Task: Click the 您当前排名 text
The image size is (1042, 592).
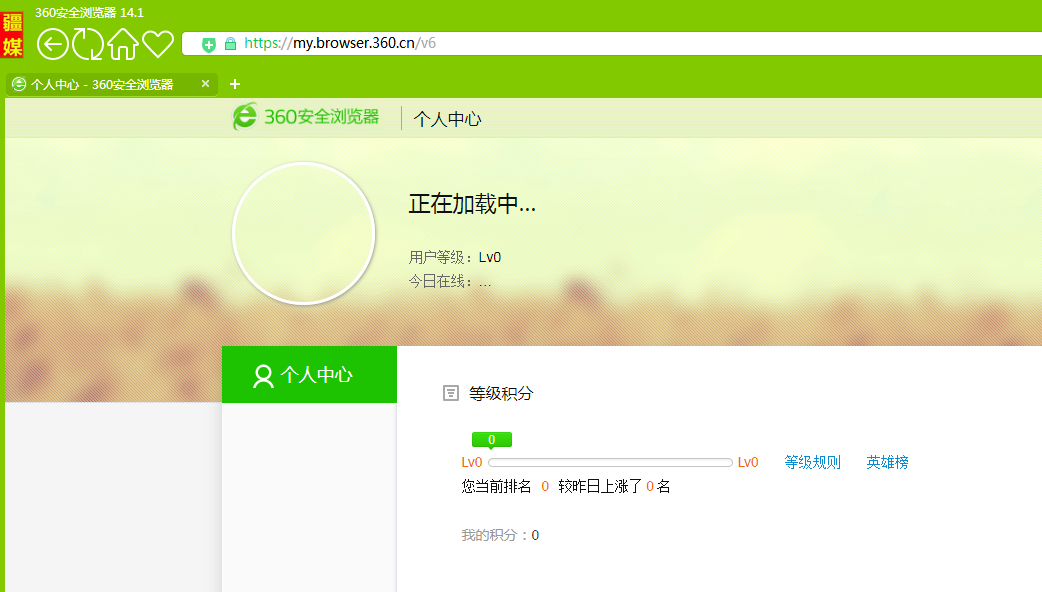Action: point(496,486)
